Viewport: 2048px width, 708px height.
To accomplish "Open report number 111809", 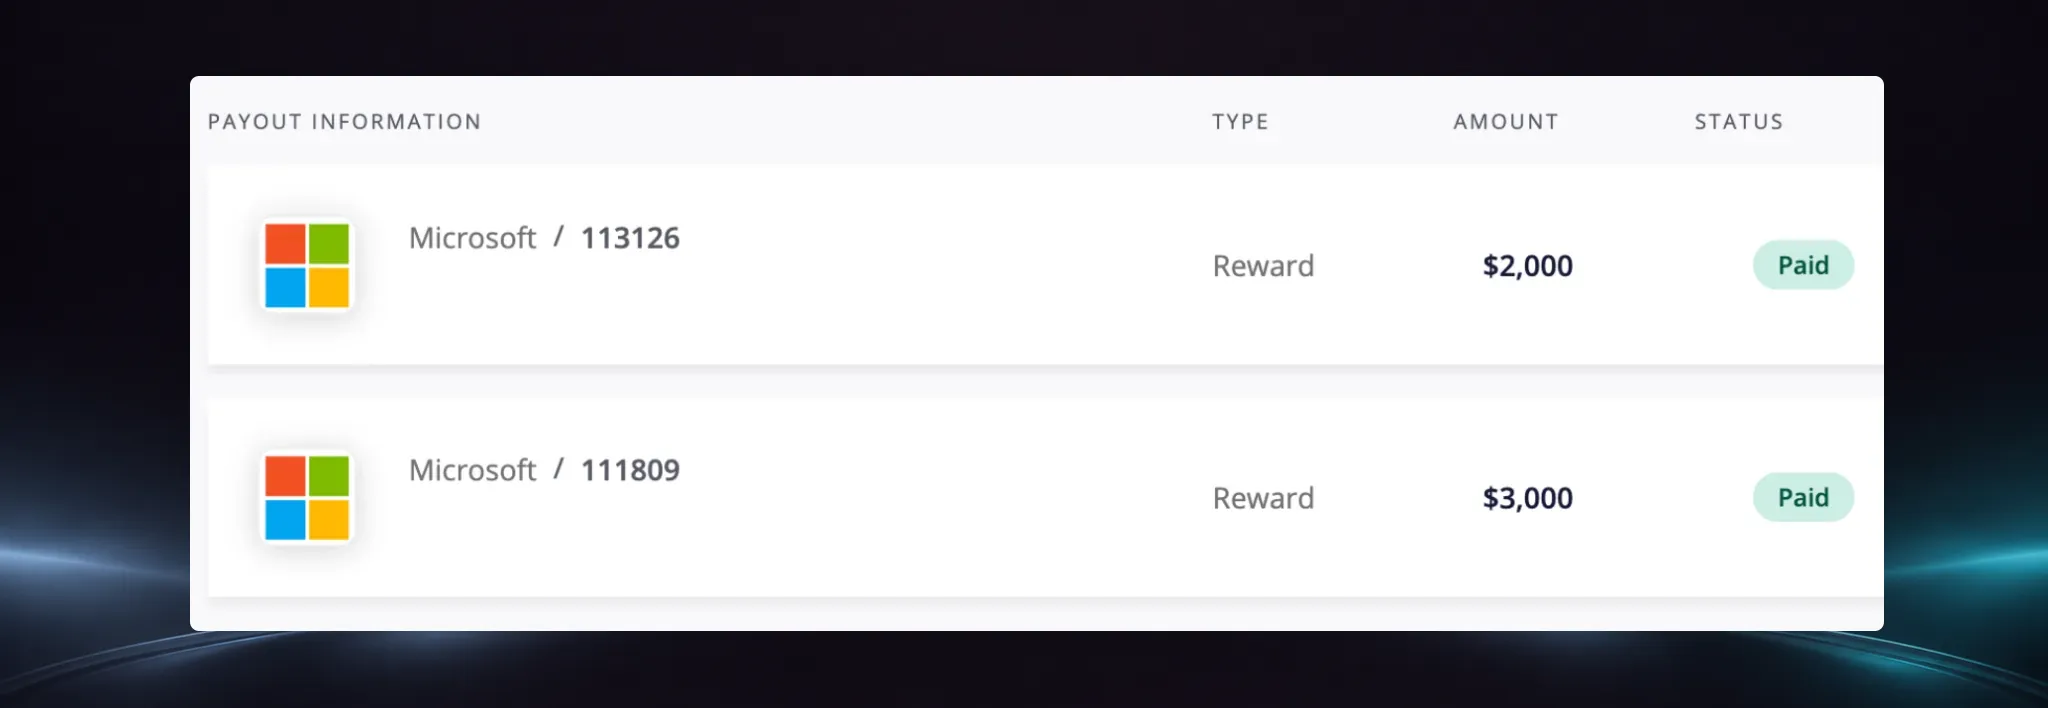I will [630, 470].
